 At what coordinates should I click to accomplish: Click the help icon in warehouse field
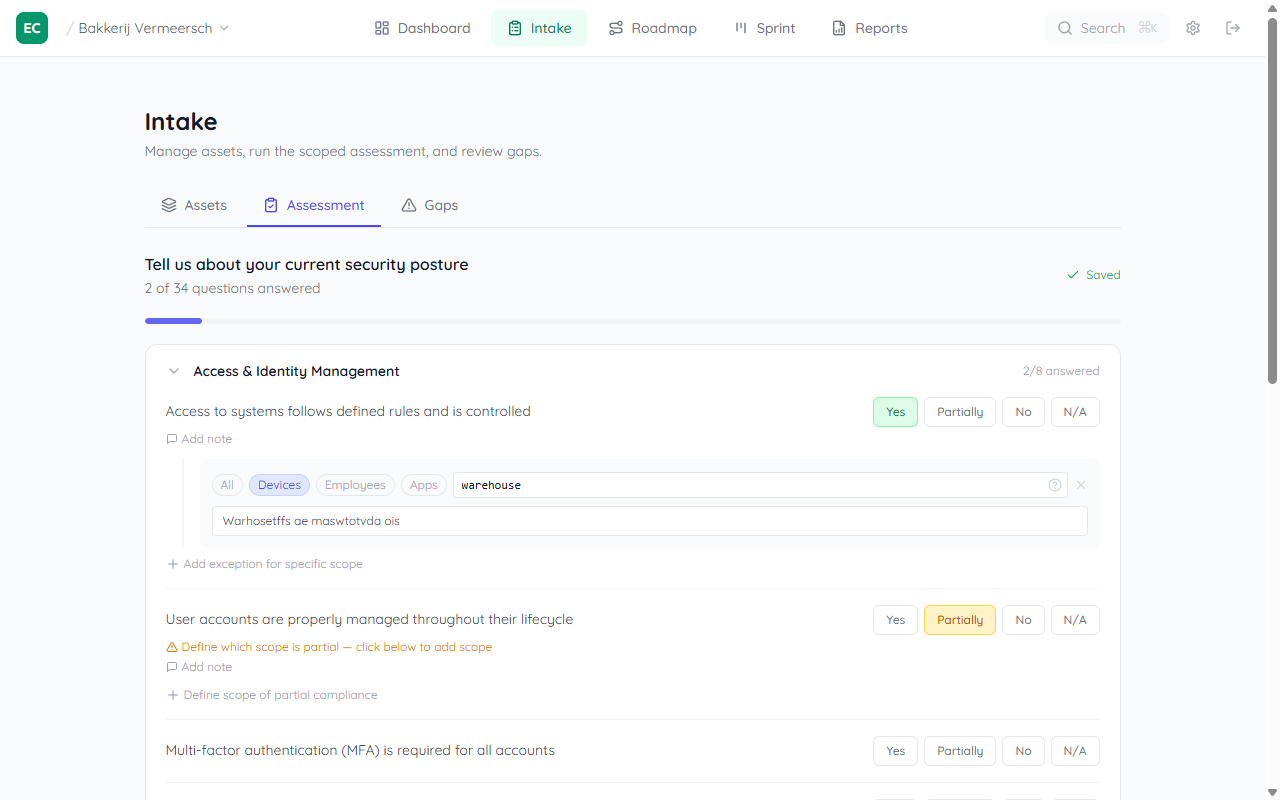1055,485
